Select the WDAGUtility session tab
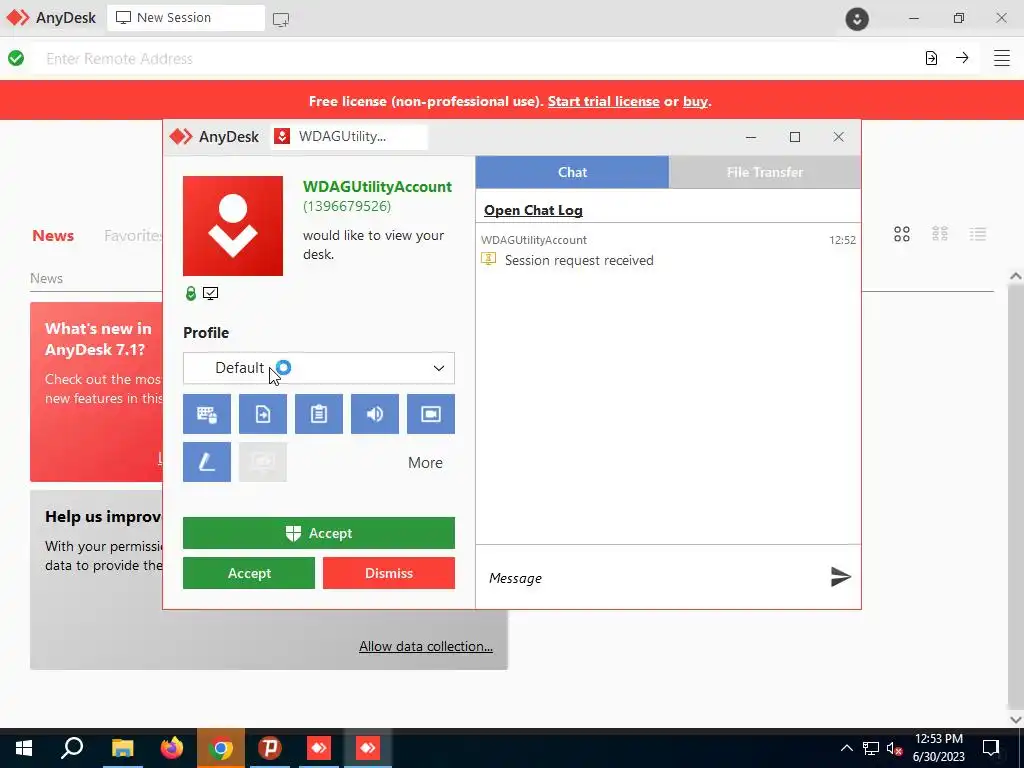The image size is (1024, 768). 349,136
